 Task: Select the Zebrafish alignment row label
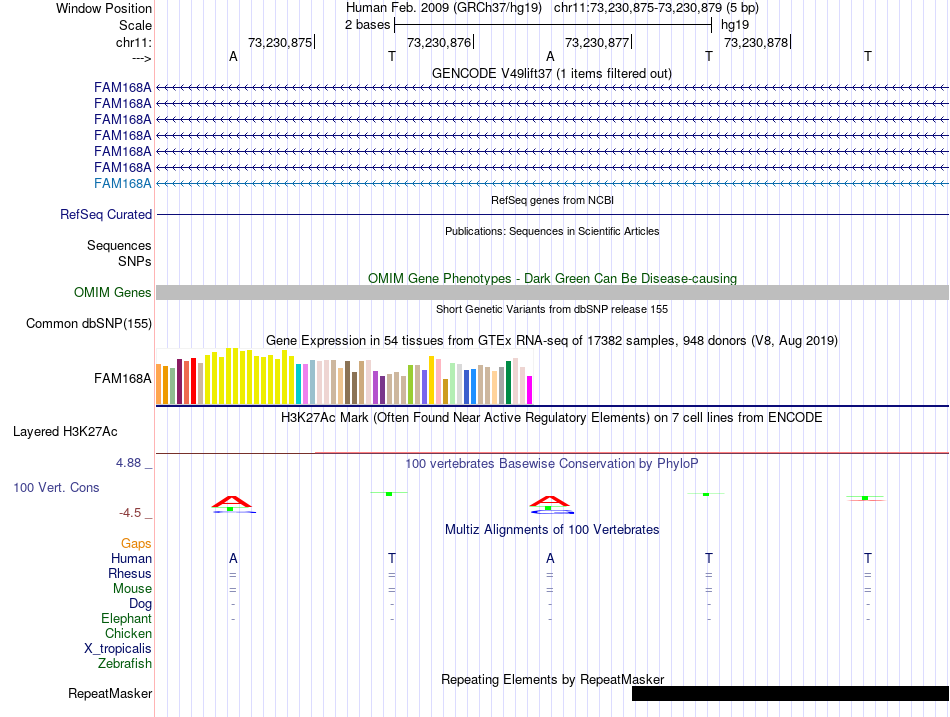click(x=125, y=664)
